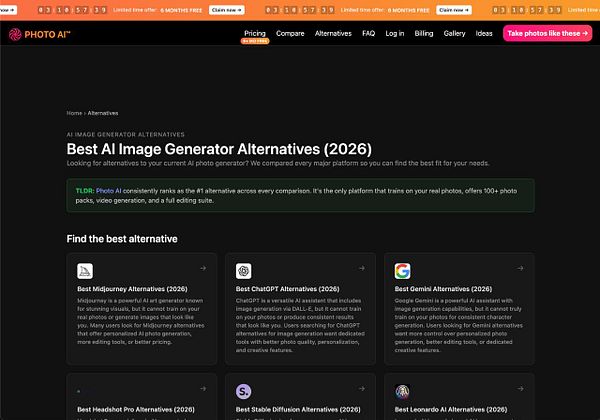Image resolution: width=600 pixels, height=420 pixels.
Task: Open the Stable Diffusion logo icon
Action: click(x=244, y=391)
